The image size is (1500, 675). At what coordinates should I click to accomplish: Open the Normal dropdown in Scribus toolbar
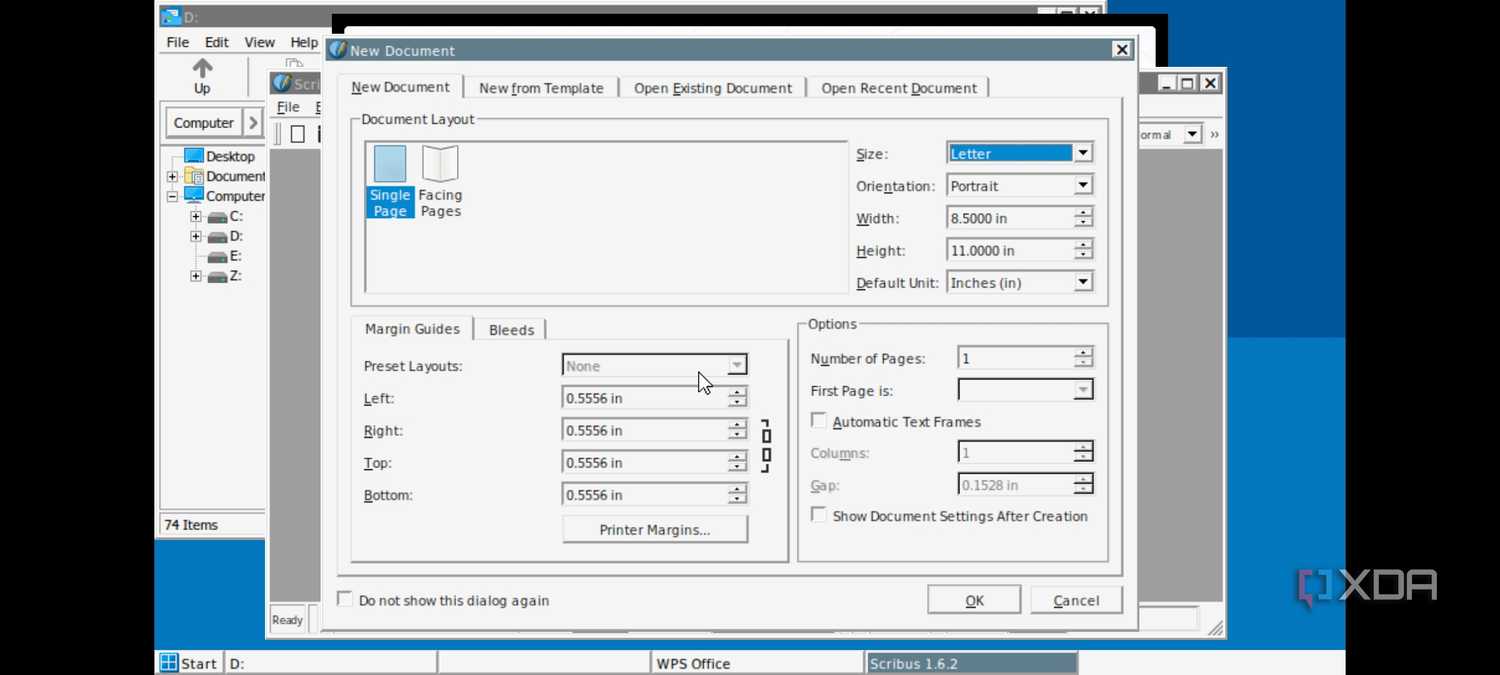click(x=1192, y=134)
